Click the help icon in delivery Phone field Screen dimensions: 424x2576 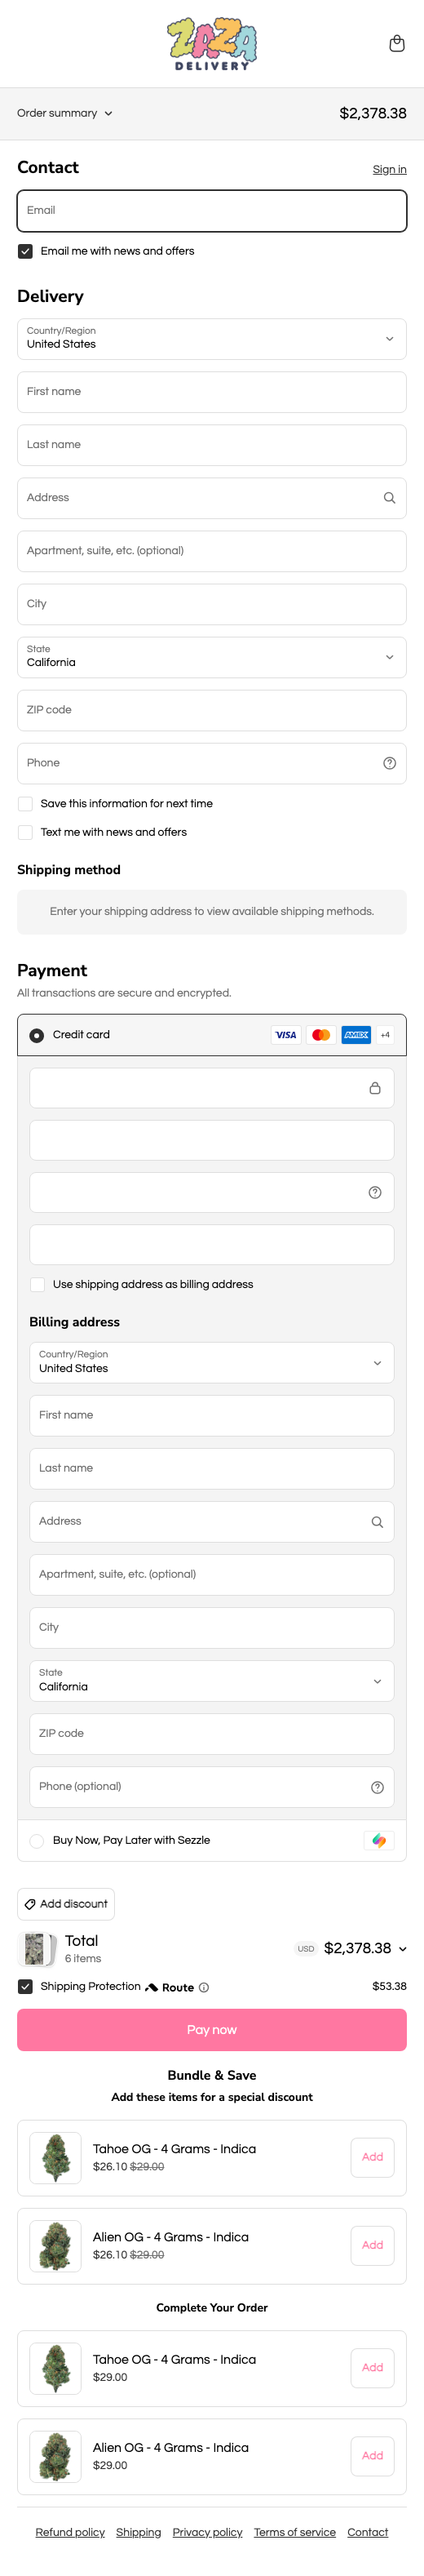pyautogui.click(x=389, y=763)
